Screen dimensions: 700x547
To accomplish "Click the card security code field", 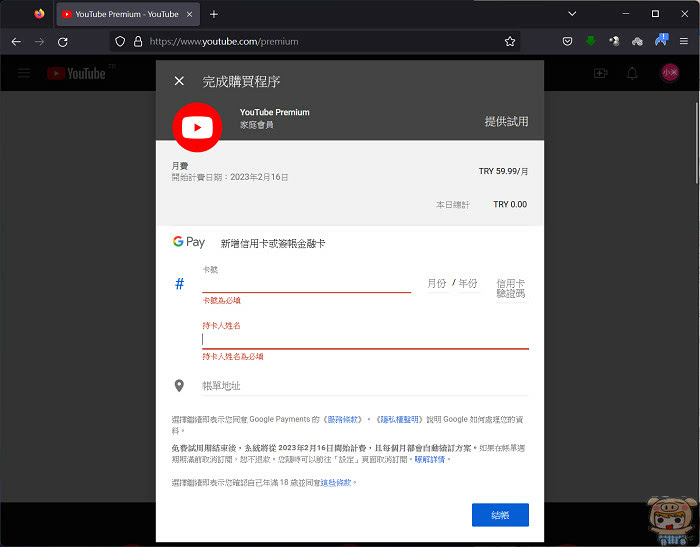I will (x=511, y=289).
